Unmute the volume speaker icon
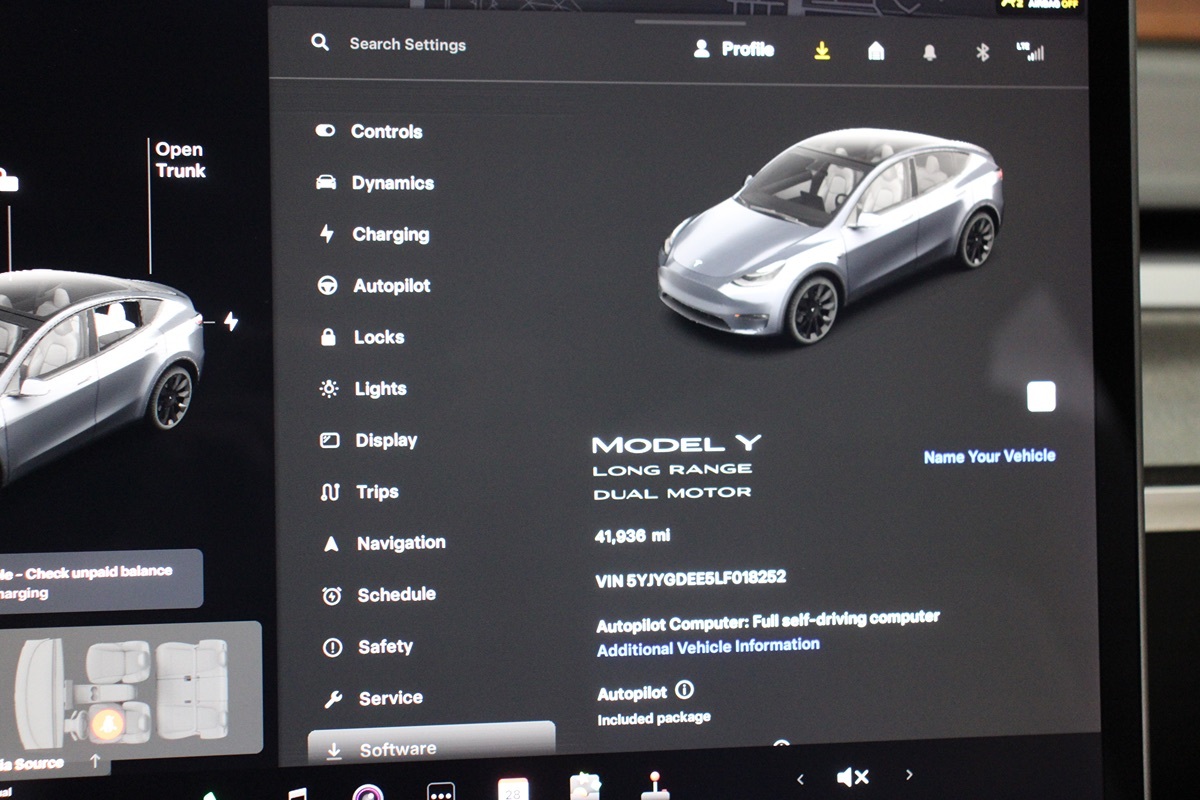Viewport: 1200px width, 800px height. (852, 777)
